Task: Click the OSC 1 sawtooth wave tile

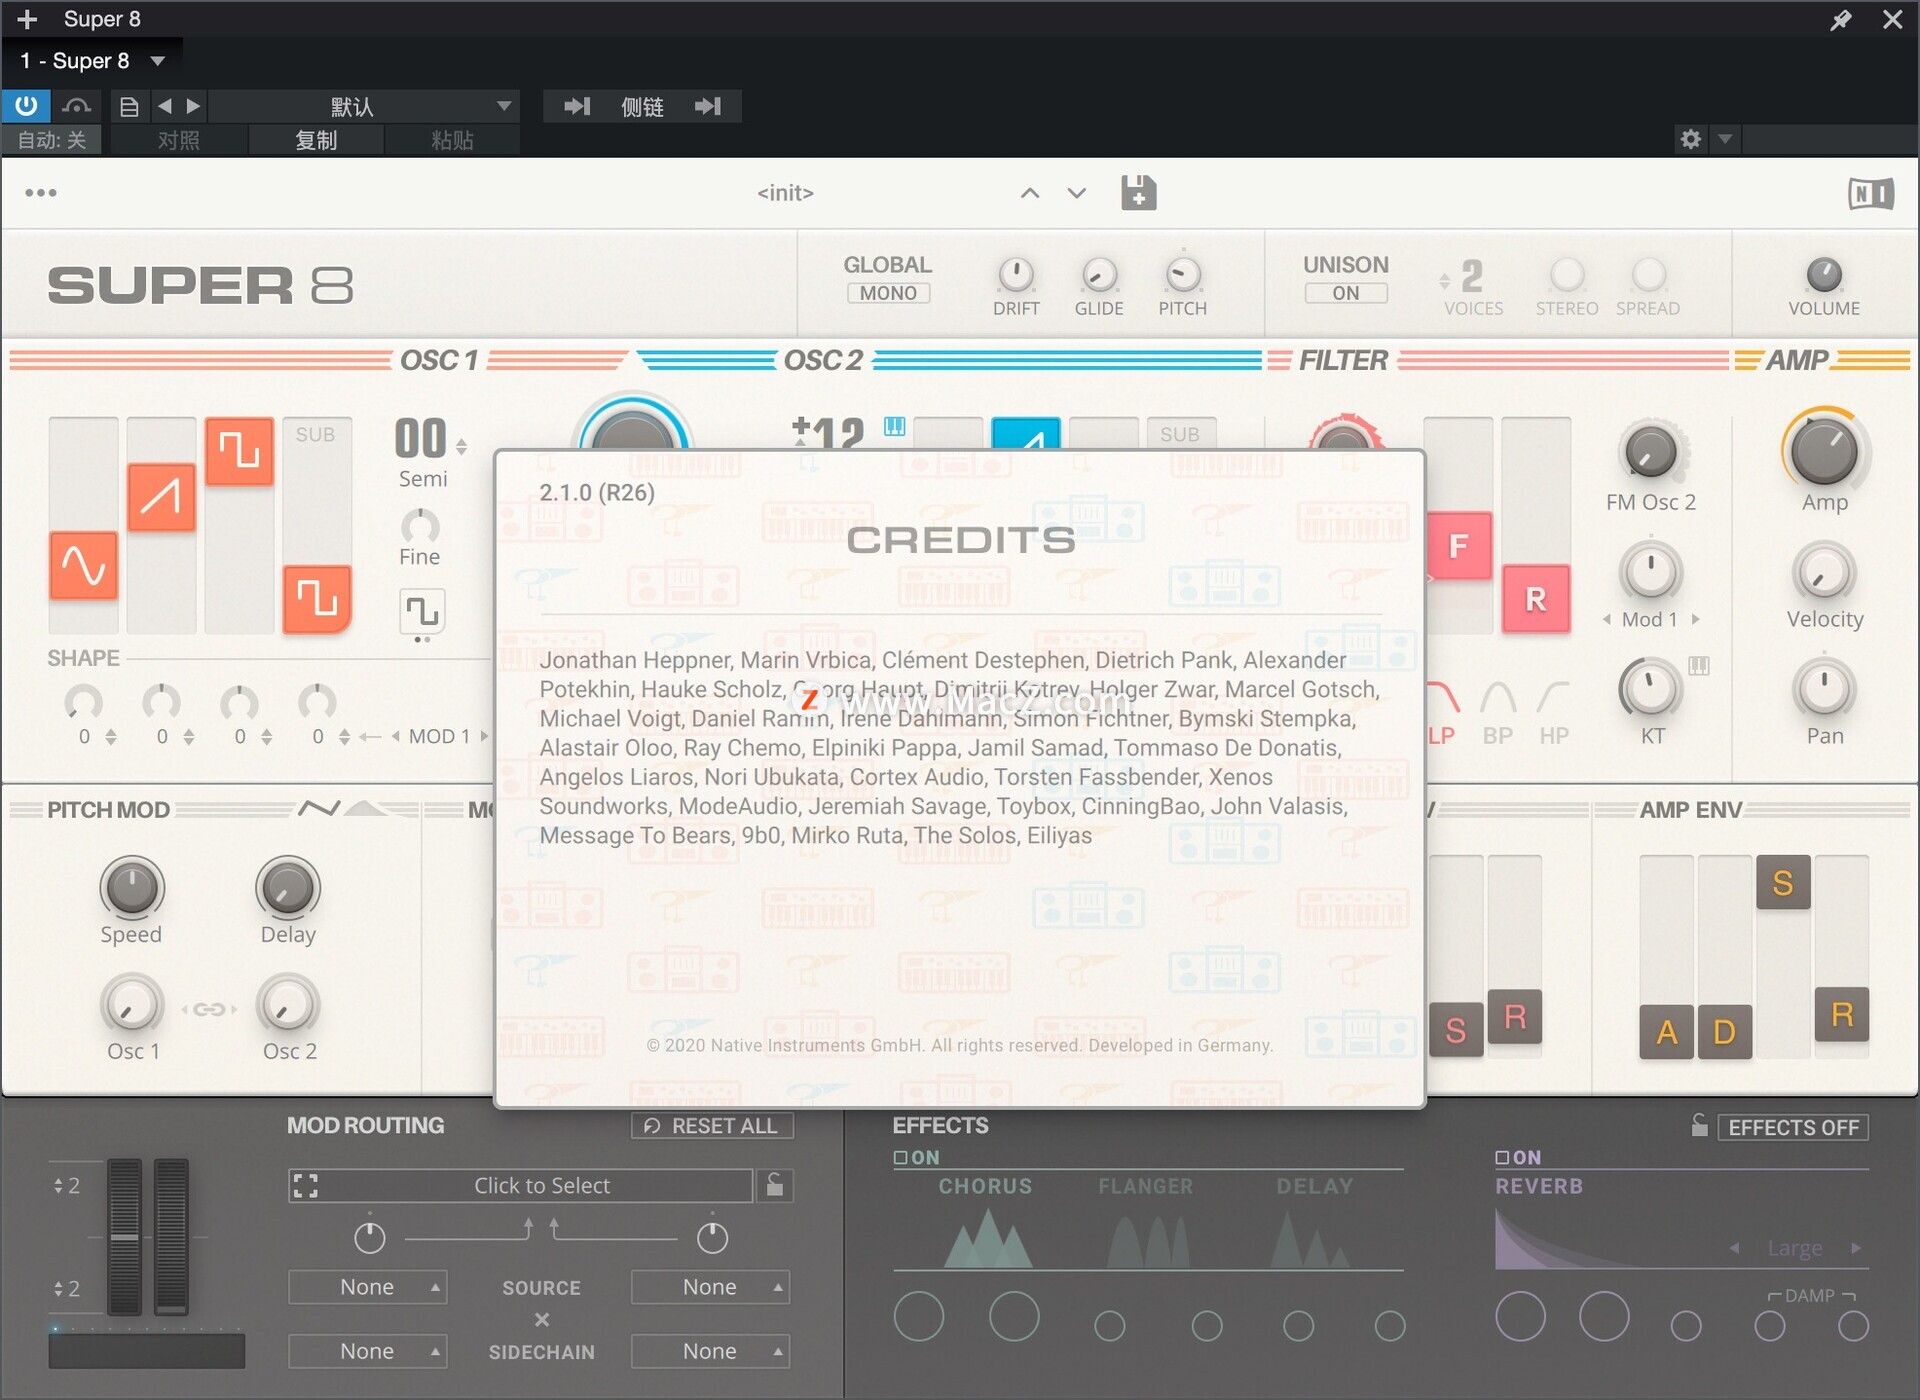Action: (161, 496)
